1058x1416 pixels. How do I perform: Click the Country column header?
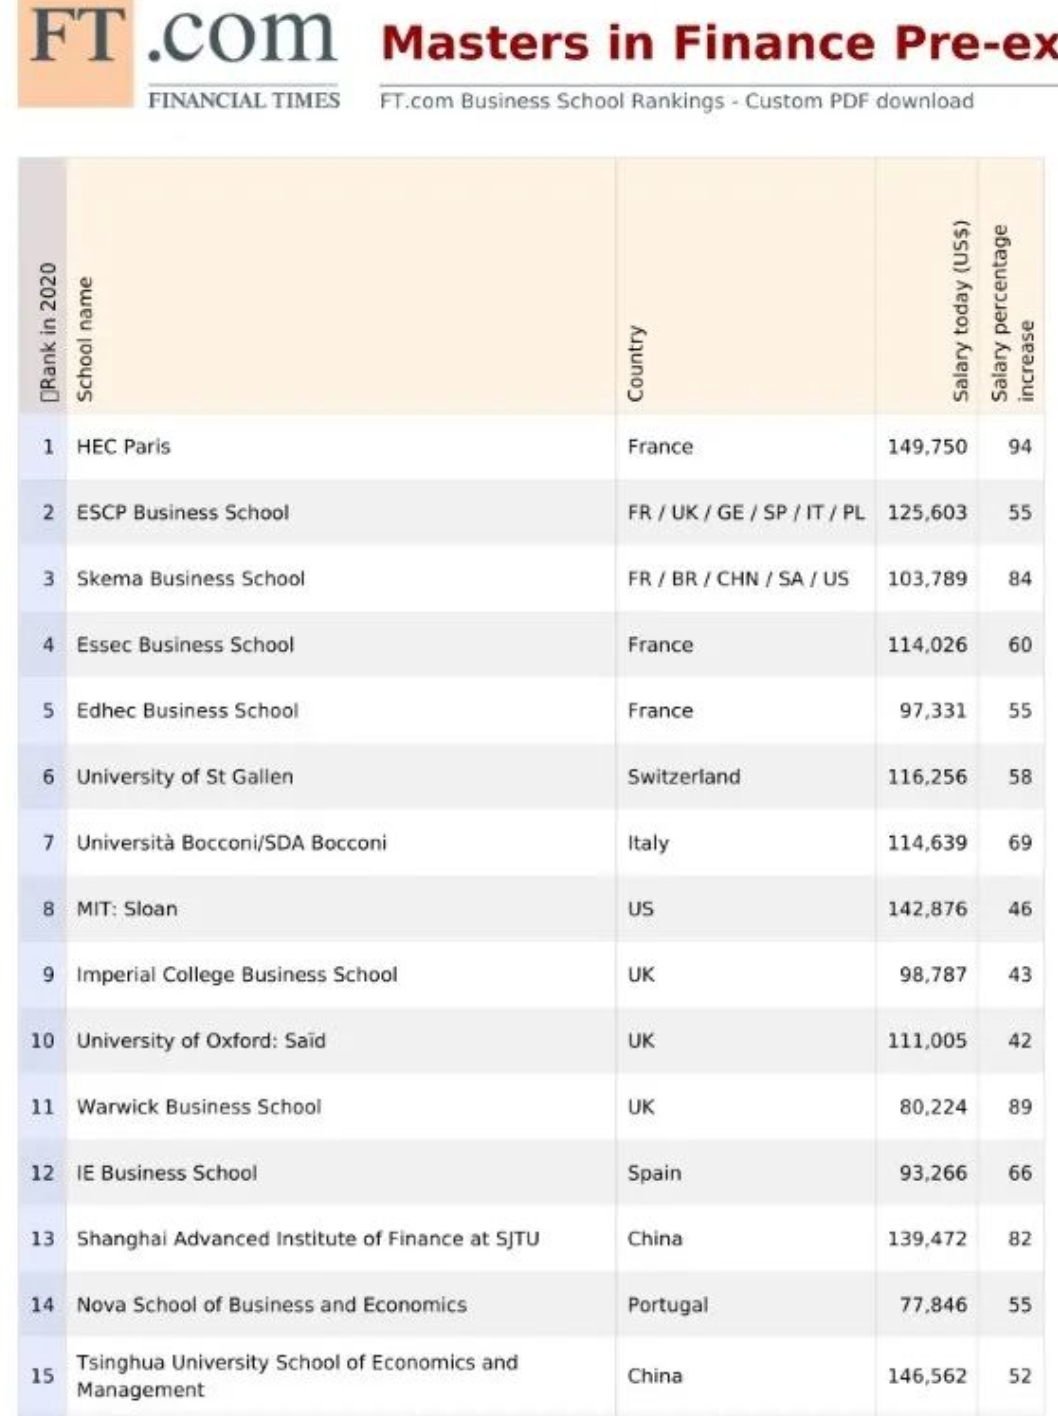636,362
